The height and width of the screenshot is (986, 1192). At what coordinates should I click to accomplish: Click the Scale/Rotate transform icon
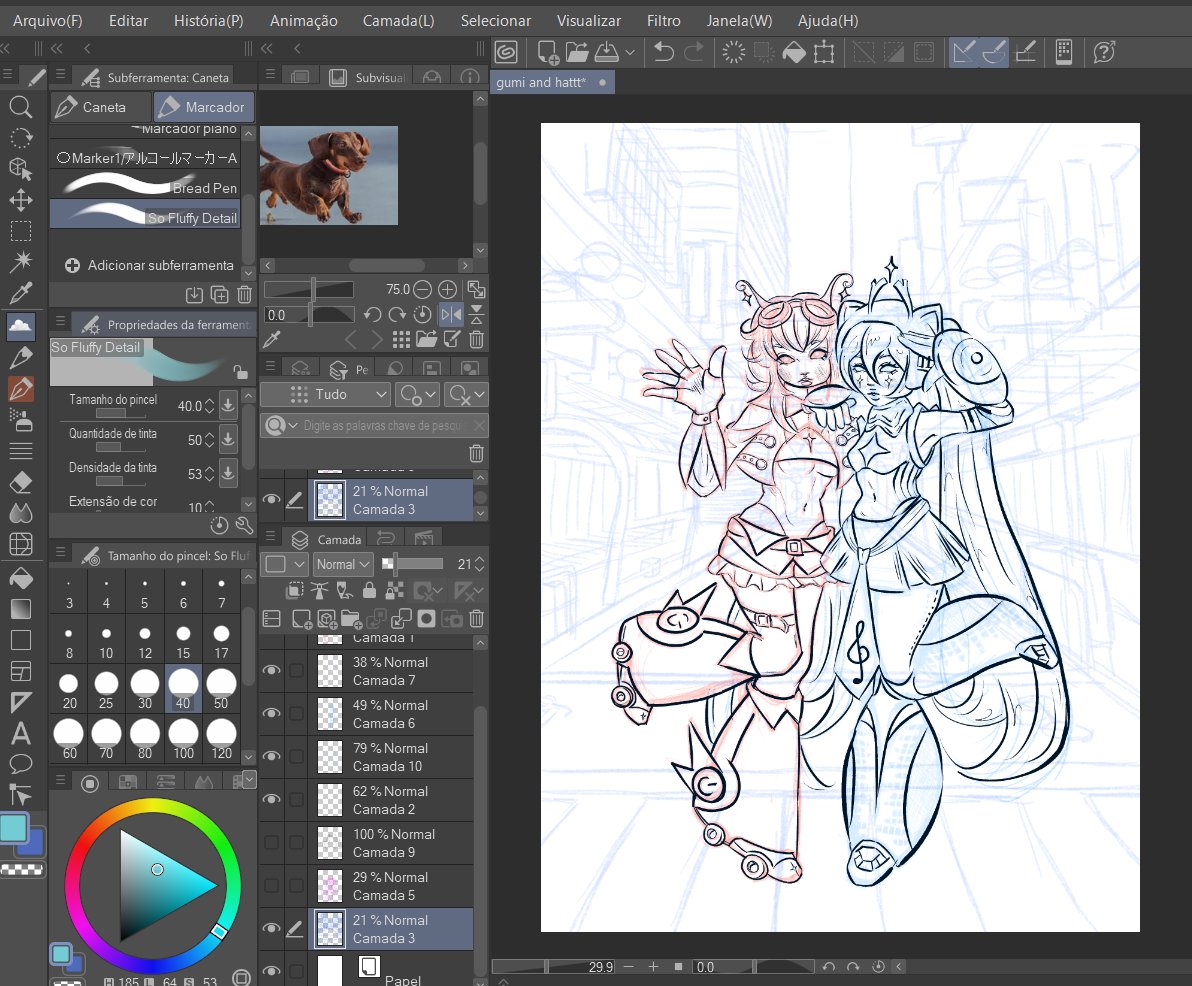(824, 52)
